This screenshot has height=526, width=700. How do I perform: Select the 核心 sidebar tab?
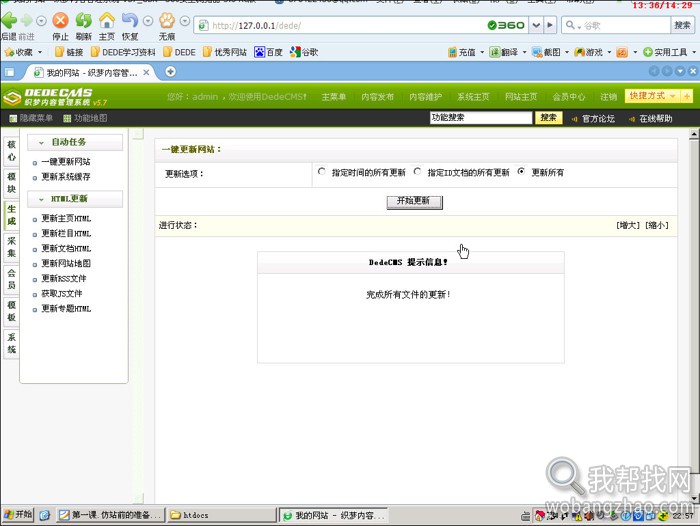click(12, 150)
